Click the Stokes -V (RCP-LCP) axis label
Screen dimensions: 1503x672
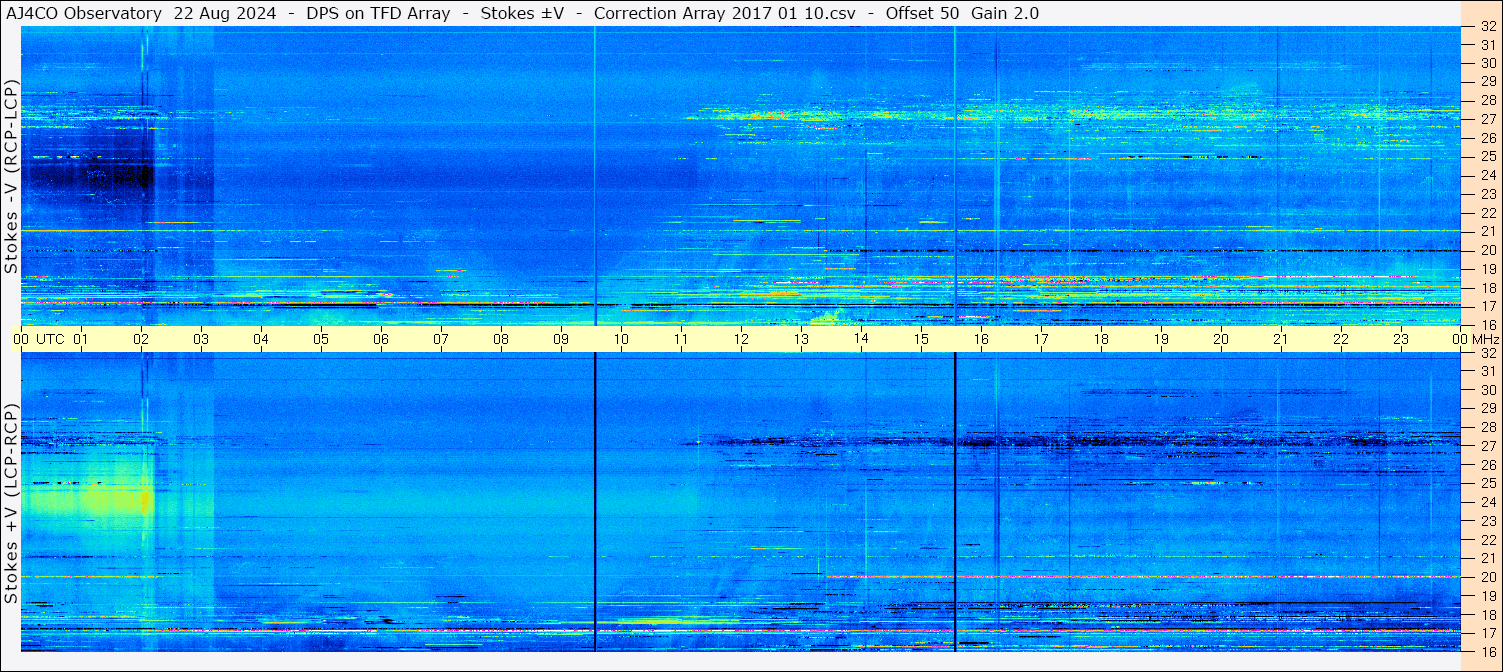[11, 175]
